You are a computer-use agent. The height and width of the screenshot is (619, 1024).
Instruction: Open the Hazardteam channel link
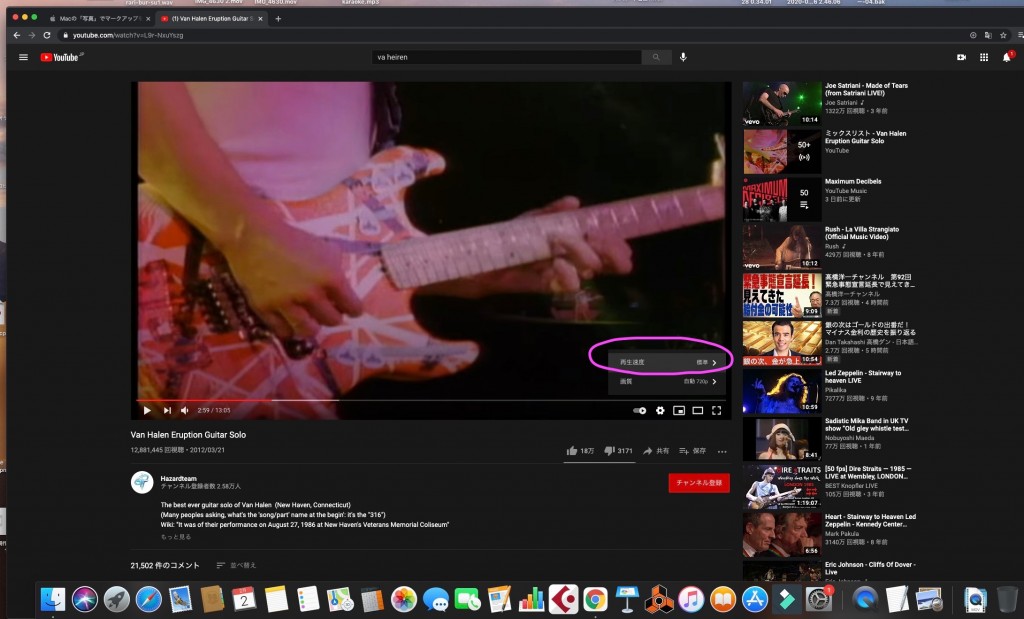click(180, 477)
